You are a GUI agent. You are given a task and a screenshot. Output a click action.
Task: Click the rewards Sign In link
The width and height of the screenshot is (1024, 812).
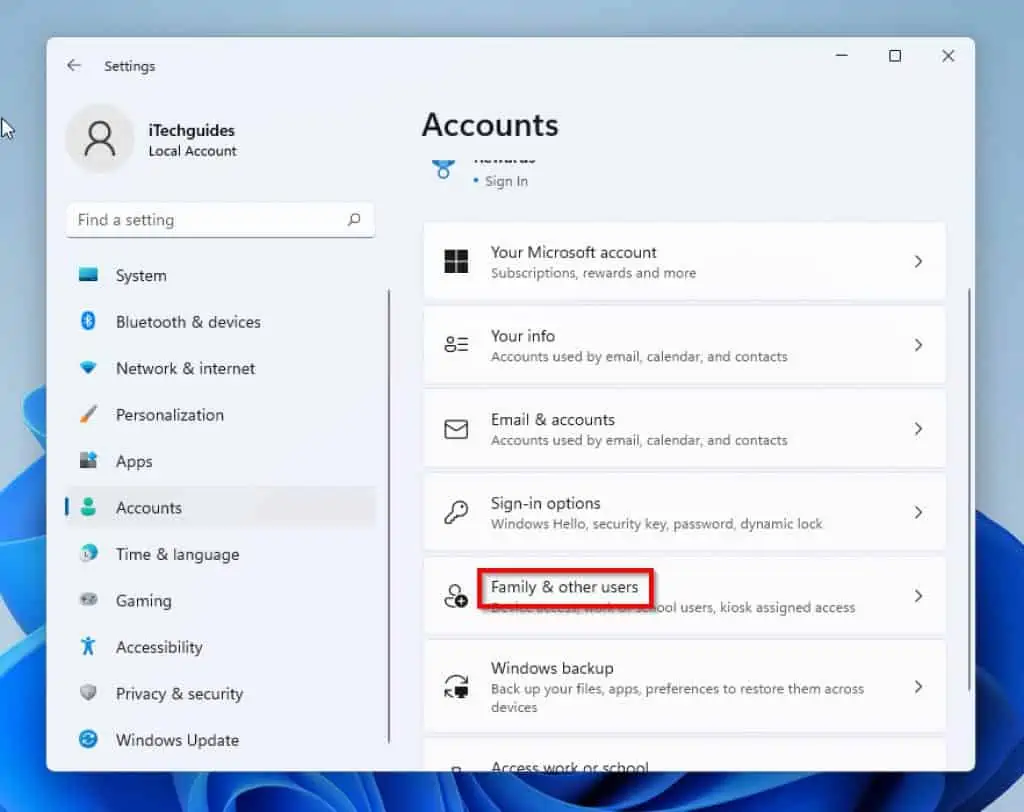coord(506,181)
